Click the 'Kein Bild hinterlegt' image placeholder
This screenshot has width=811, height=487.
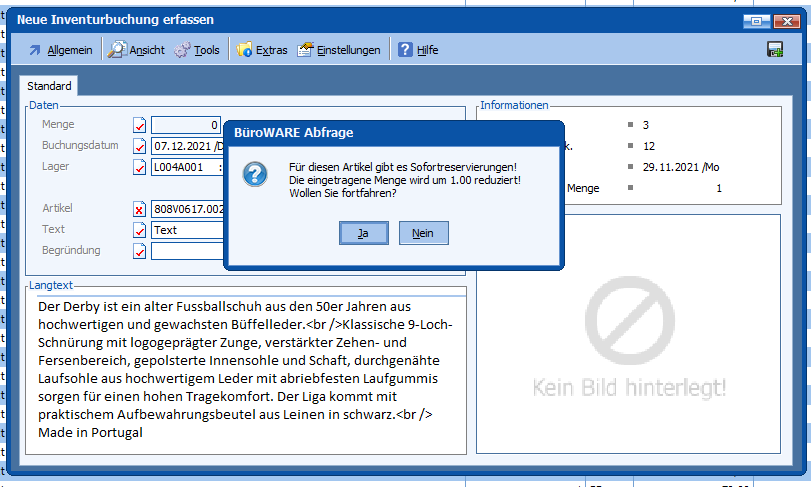tap(629, 340)
